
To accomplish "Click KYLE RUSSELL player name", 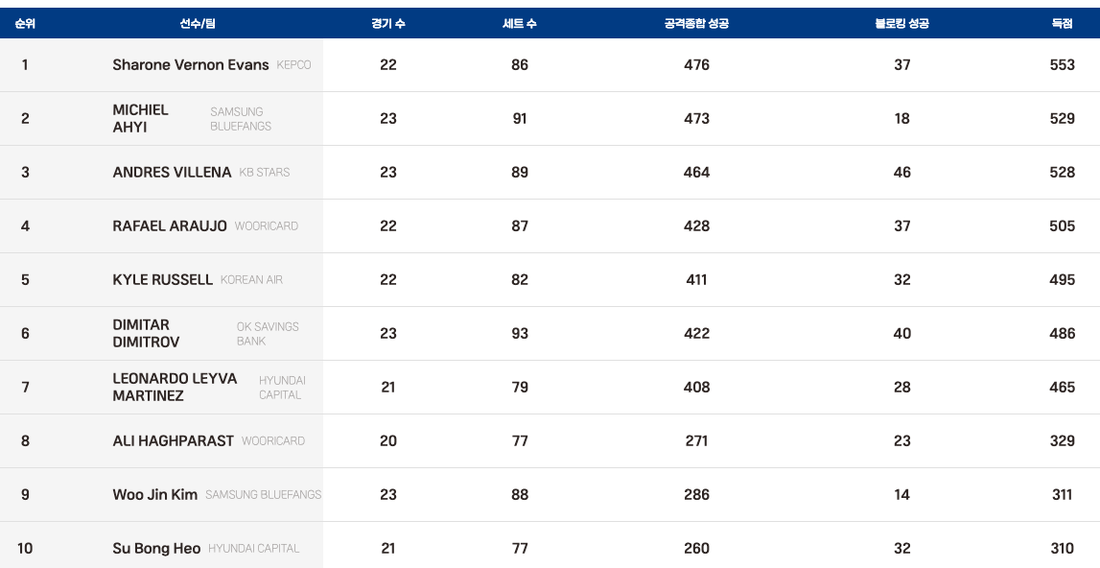I will [162, 280].
